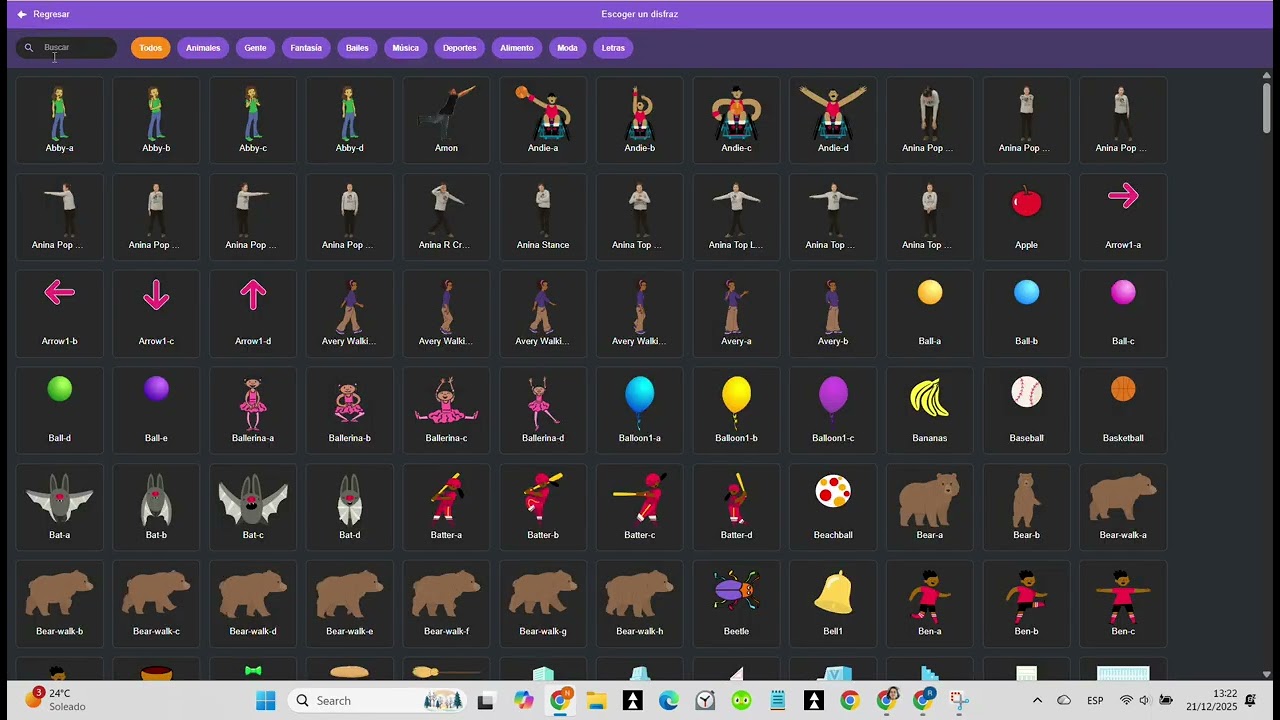The width and height of the screenshot is (1280, 720).
Task: Select the purple Ball-e costume
Action: click(156, 410)
